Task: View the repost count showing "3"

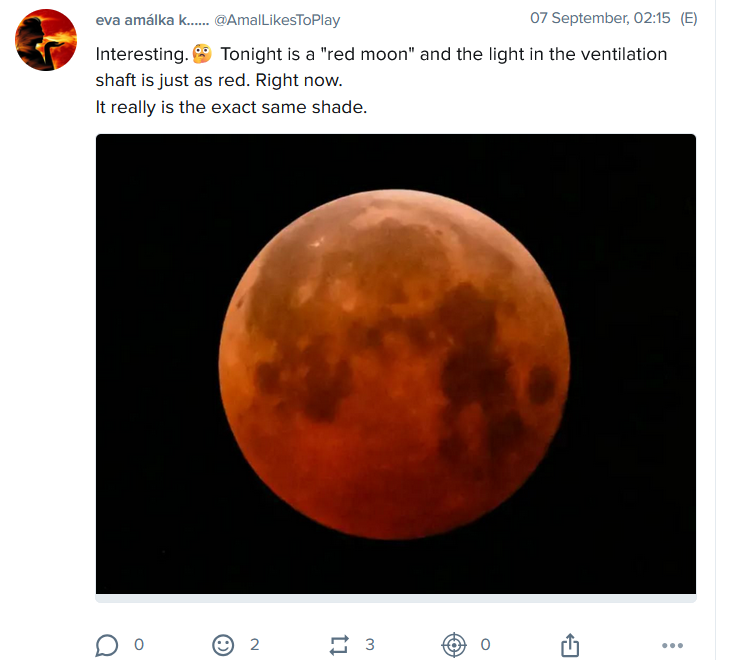Action: pyautogui.click(x=370, y=645)
